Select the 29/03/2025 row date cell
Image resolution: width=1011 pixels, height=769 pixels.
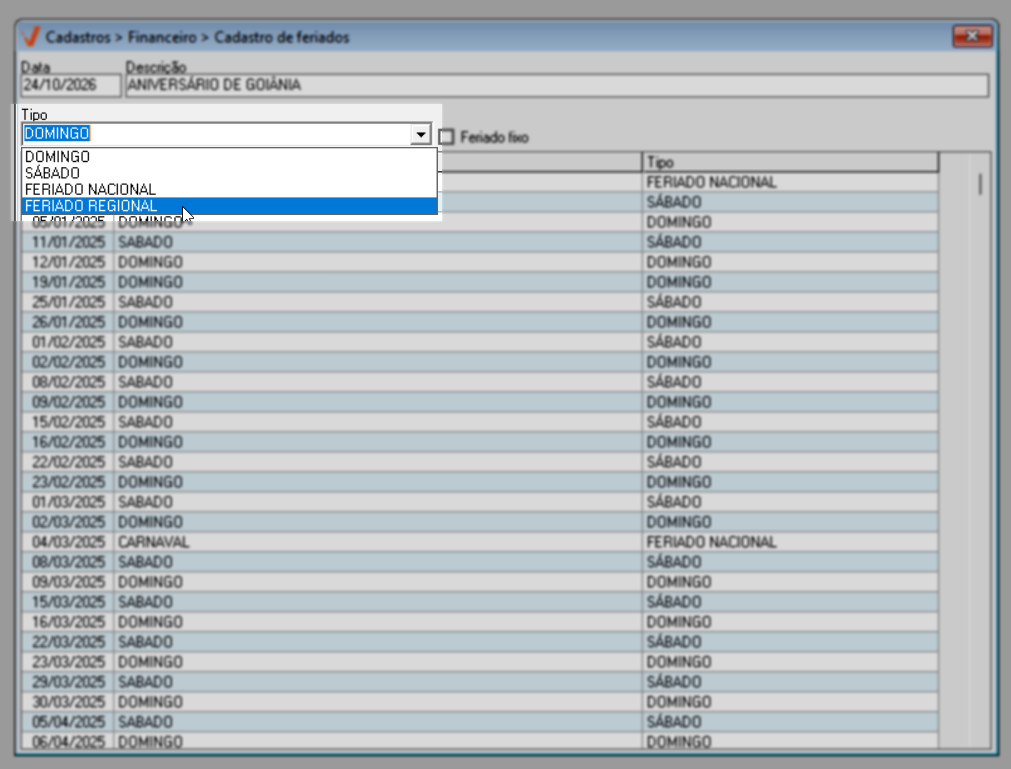click(x=68, y=682)
